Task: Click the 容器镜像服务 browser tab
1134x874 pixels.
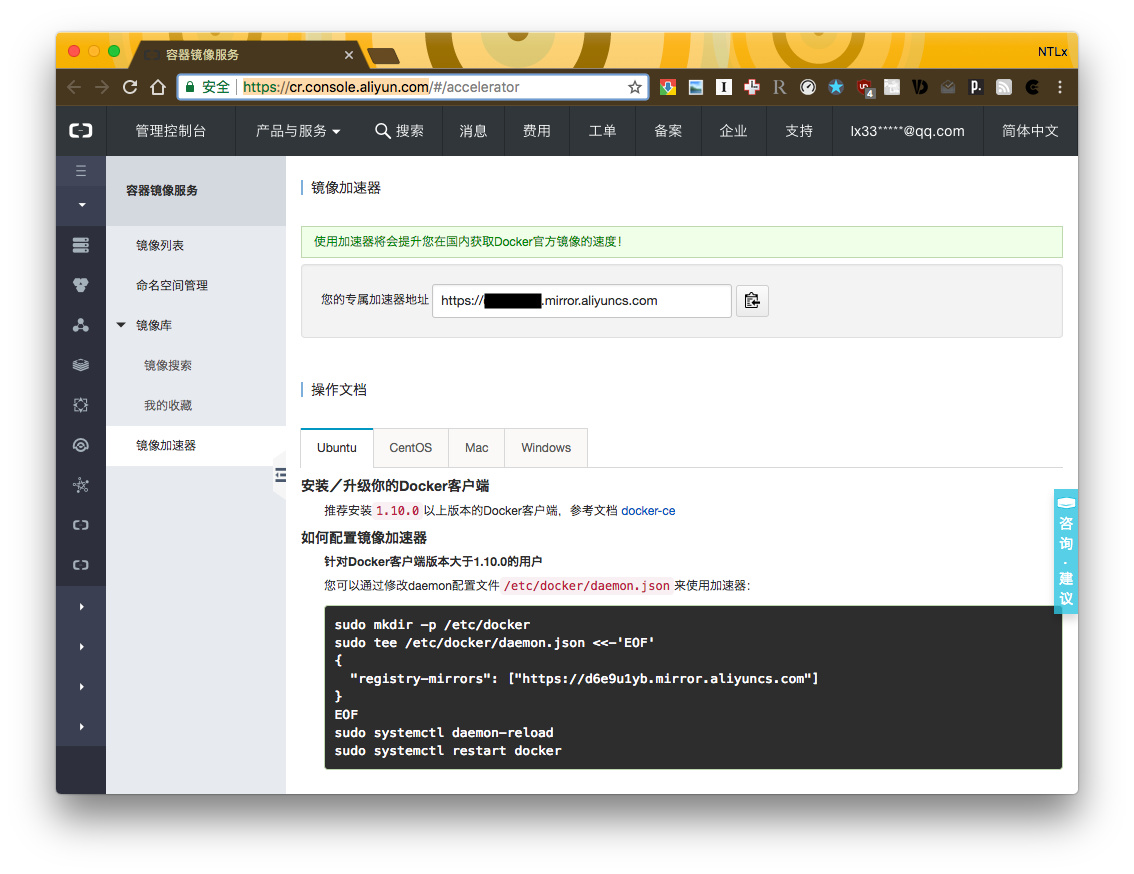Action: click(246, 54)
